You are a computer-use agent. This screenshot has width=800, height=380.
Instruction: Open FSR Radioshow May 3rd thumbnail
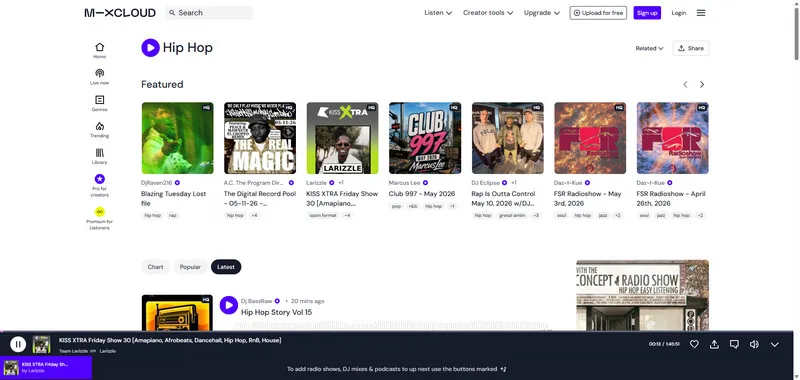(590, 138)
